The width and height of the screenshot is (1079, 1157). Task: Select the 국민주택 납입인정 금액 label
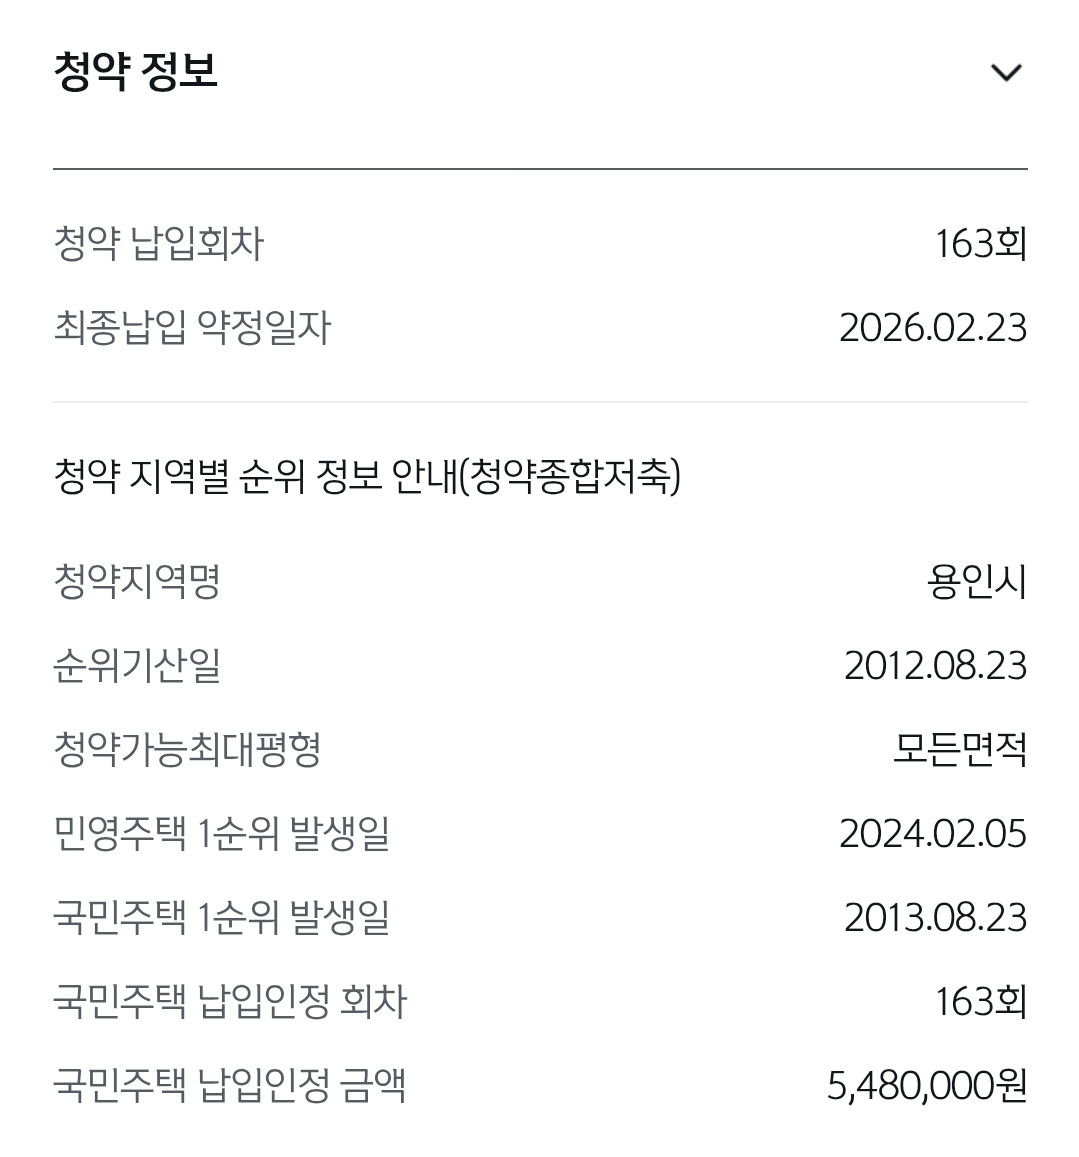[230, 1085]
